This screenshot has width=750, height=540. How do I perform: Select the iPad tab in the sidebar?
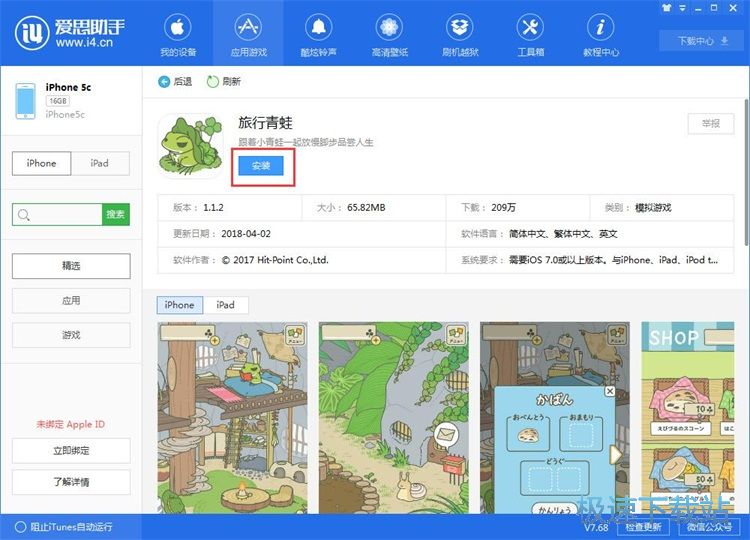point(100,163)
